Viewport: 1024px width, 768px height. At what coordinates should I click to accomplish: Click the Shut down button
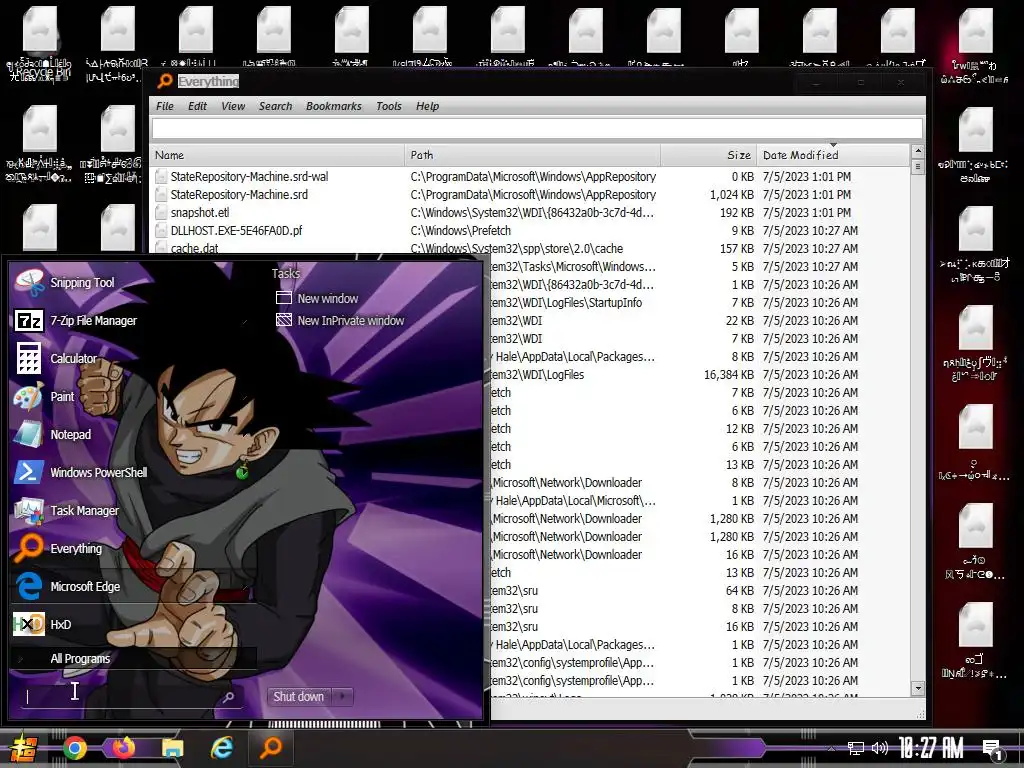[298, 696]
